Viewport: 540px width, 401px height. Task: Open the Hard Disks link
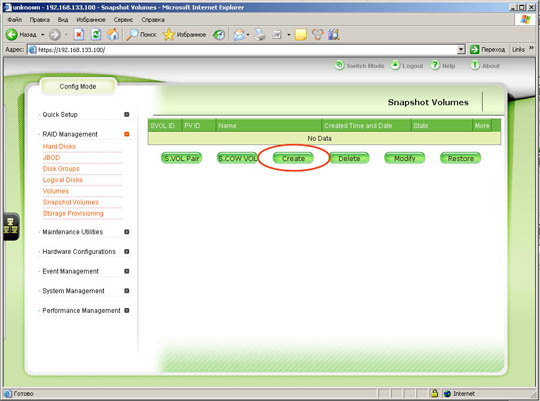pyautogui.click(x=59, y=146)
